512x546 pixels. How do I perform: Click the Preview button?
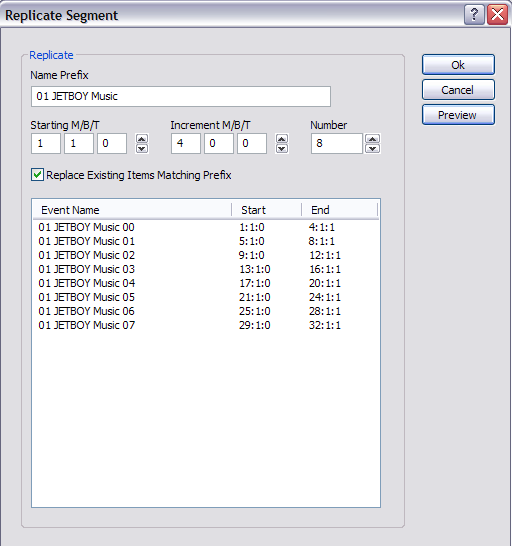pos(458,115)
